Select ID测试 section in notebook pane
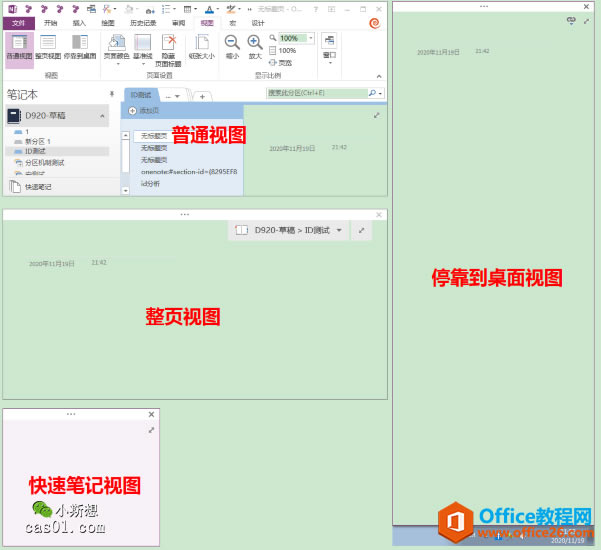 coord(57,151)
